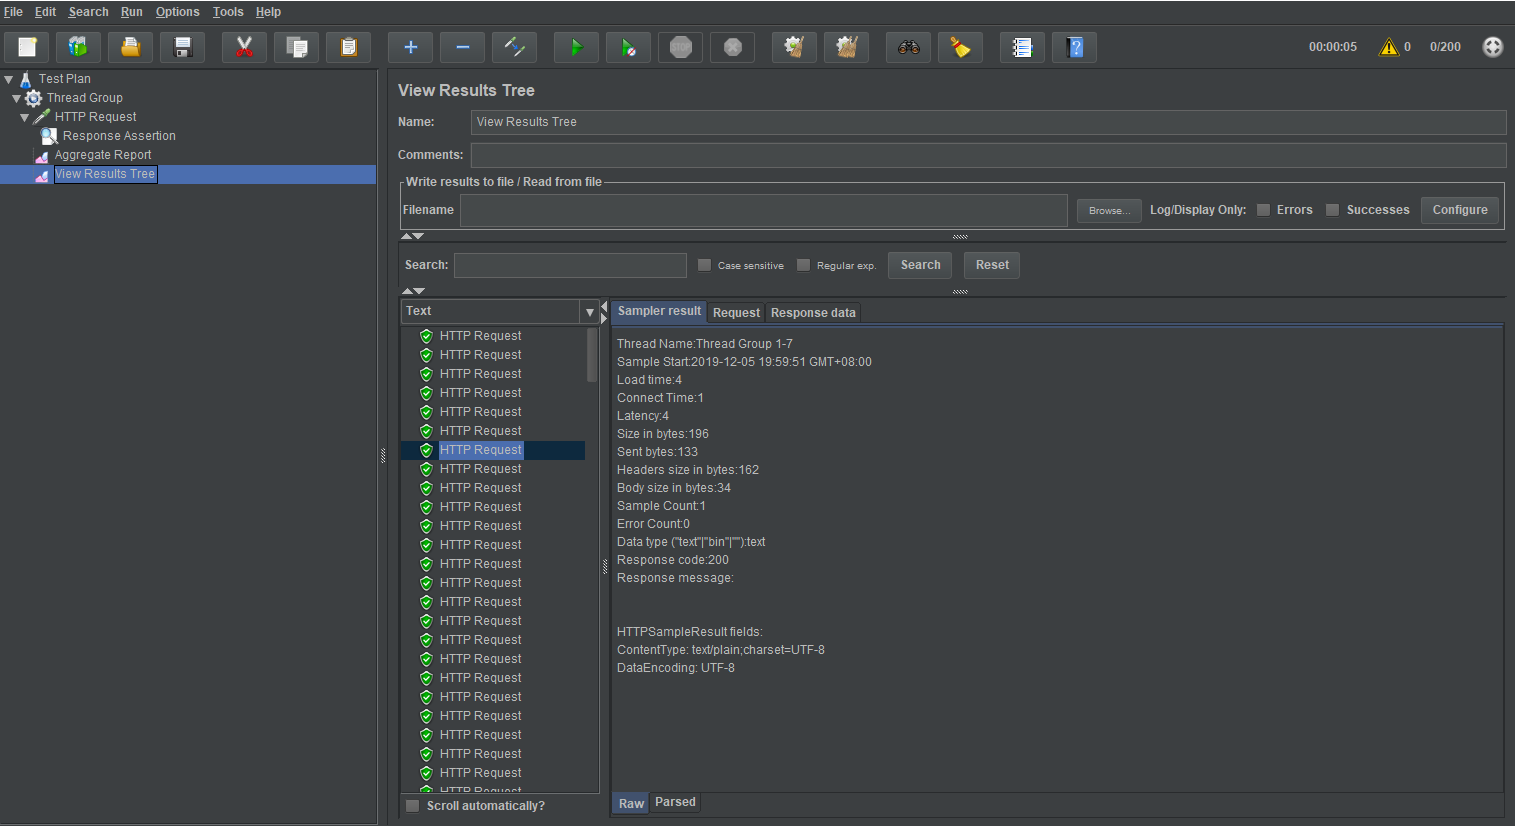Click the Expand All plus icon

point(410,47)
